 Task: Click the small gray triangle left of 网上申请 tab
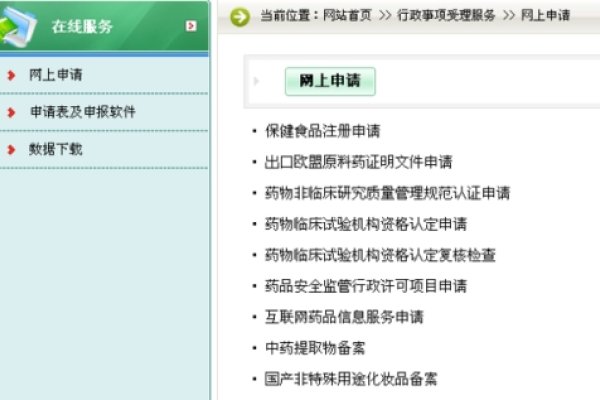tap(256, 81)
